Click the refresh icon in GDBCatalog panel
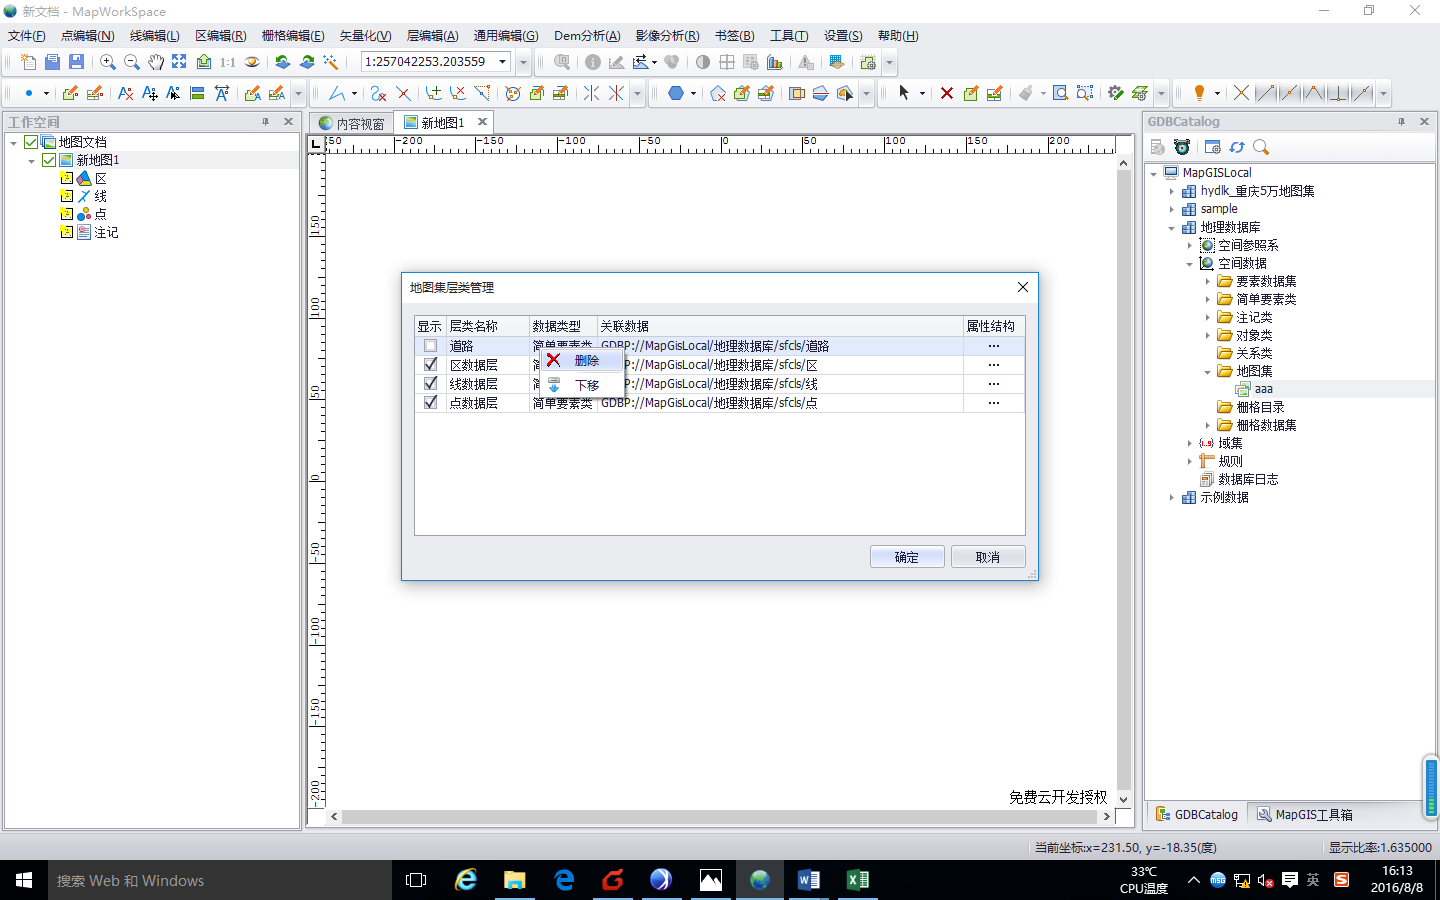Screen dimensions: 1440x900 click(x=1237, y=147)
